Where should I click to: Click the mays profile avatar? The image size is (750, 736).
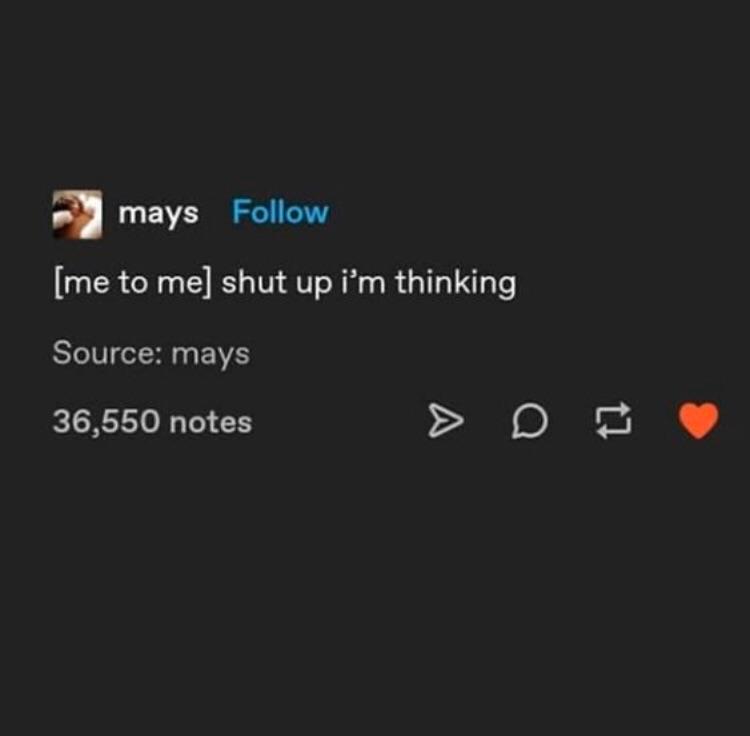tap(77, 214)
